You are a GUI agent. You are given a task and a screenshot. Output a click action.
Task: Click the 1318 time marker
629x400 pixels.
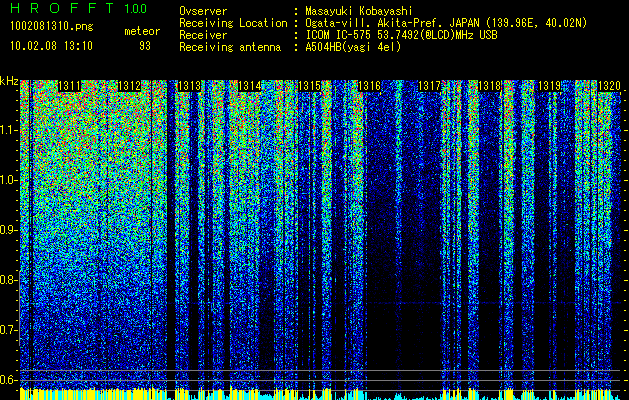(489, 86)
